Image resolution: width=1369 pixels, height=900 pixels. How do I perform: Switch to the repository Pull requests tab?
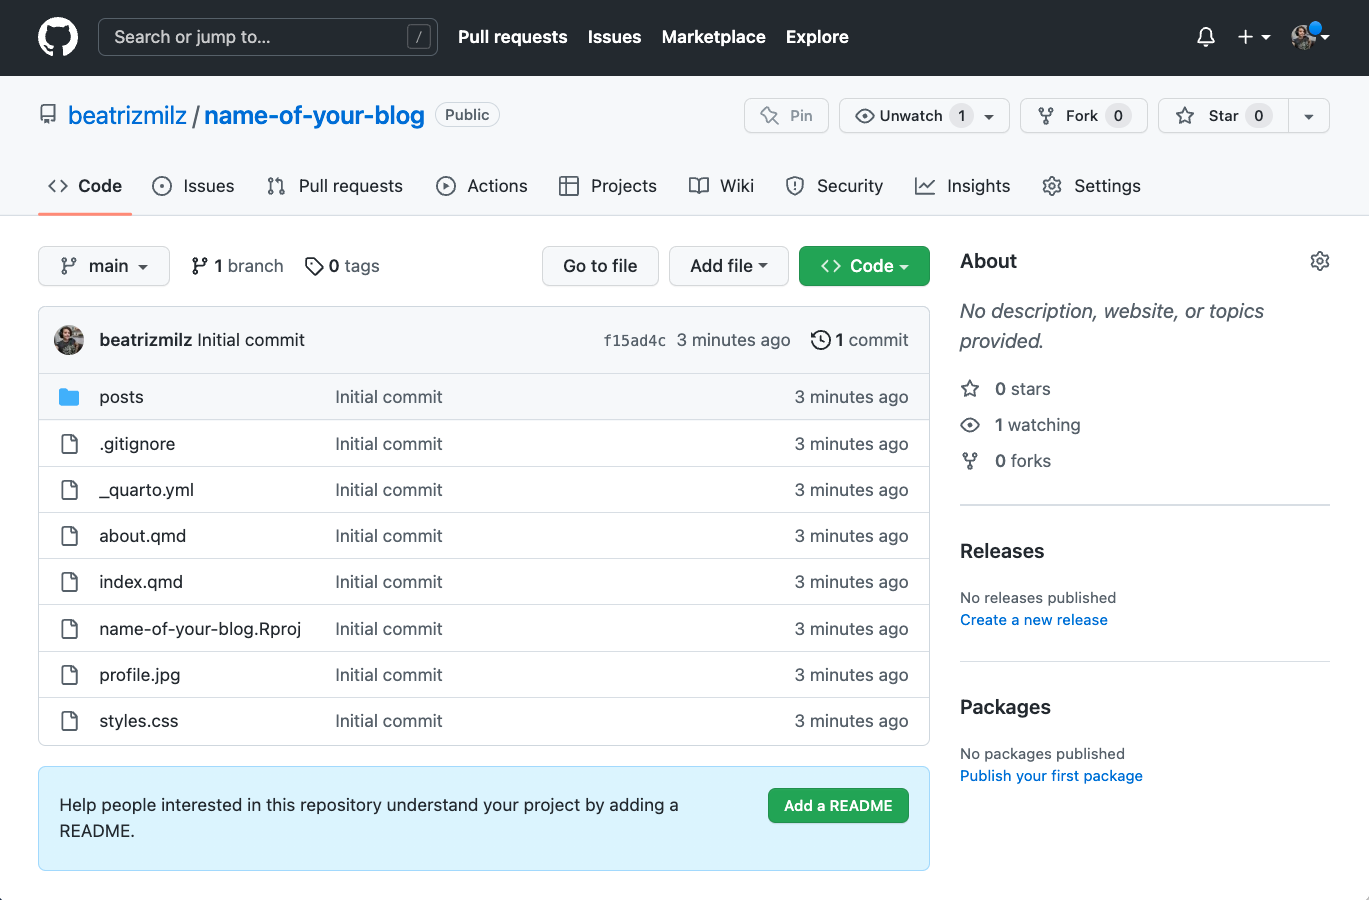[x=335, y=186]
